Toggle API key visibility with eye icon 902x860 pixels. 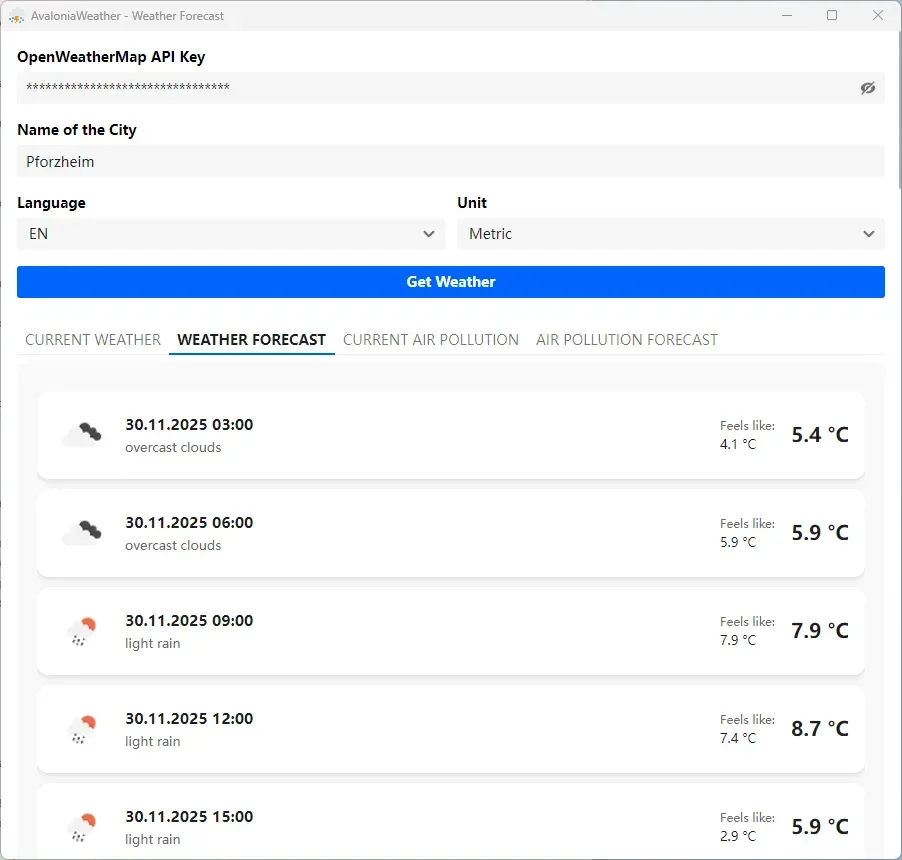point(867,88)
